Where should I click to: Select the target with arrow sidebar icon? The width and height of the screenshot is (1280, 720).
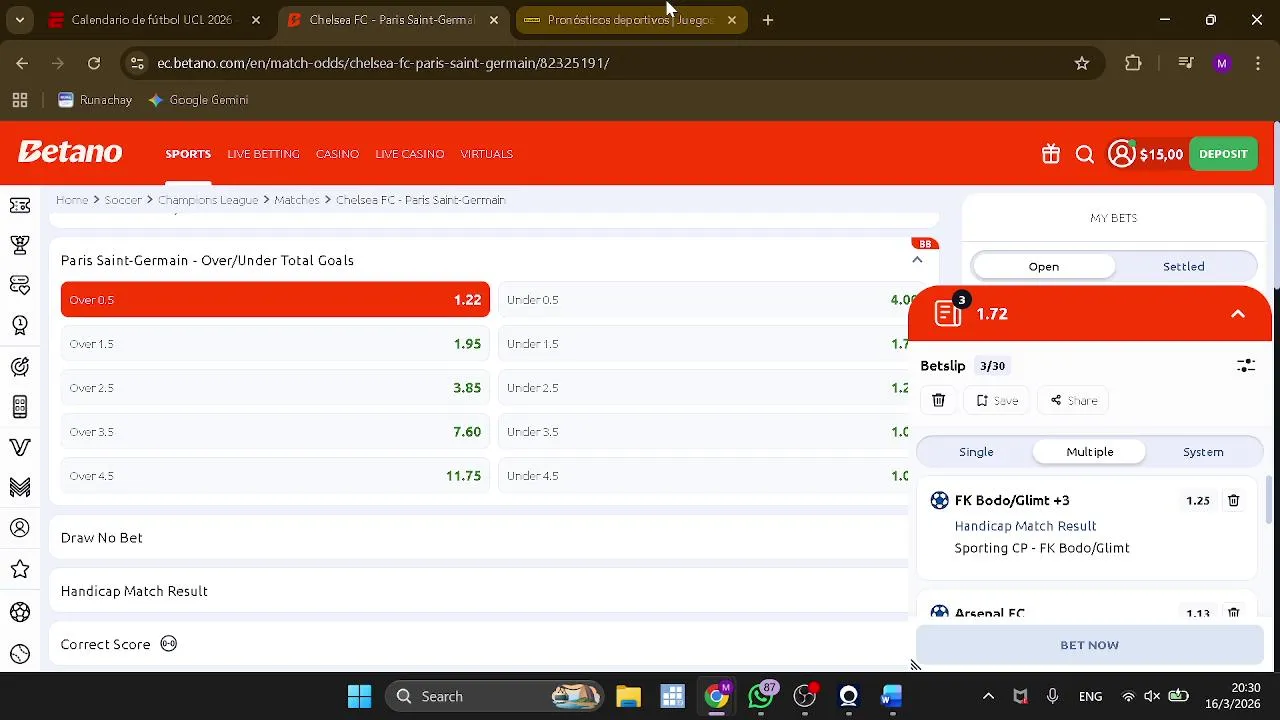[20, 367]
